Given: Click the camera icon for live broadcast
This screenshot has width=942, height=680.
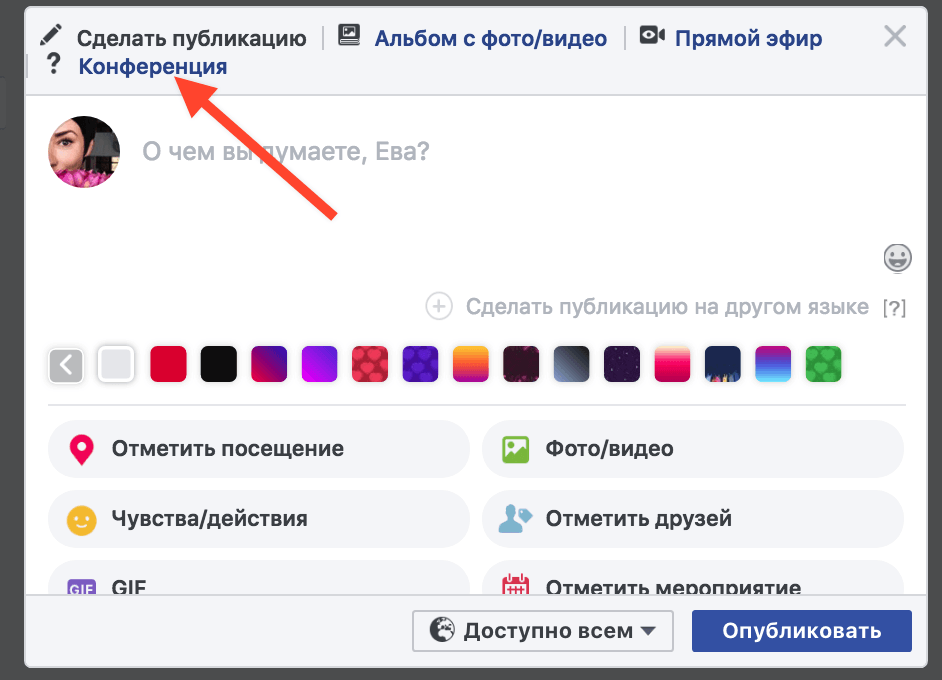Looking at the screenshot, I should [652, 35].
